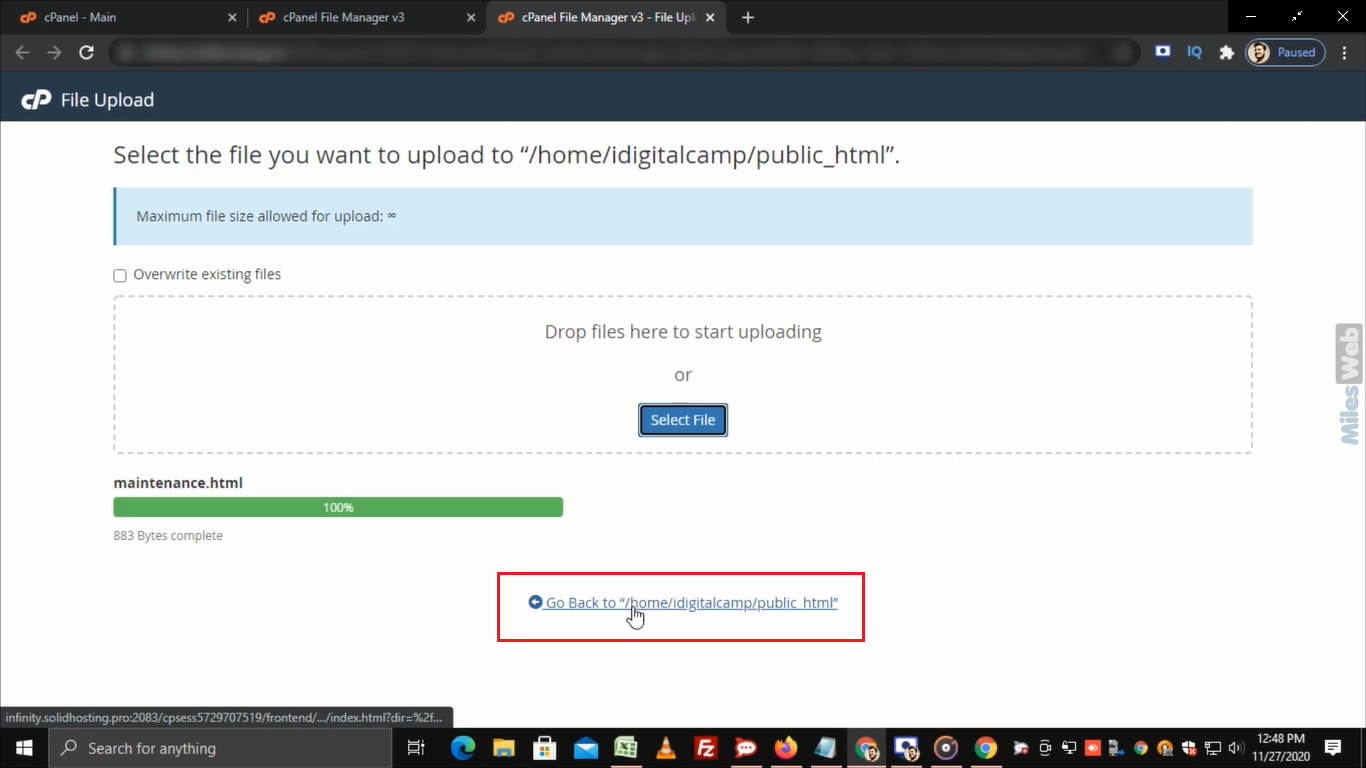Click the cPanel logo in header
Image resolution: width=1366 pixels, height=768 pixels.
click(36, 100)
